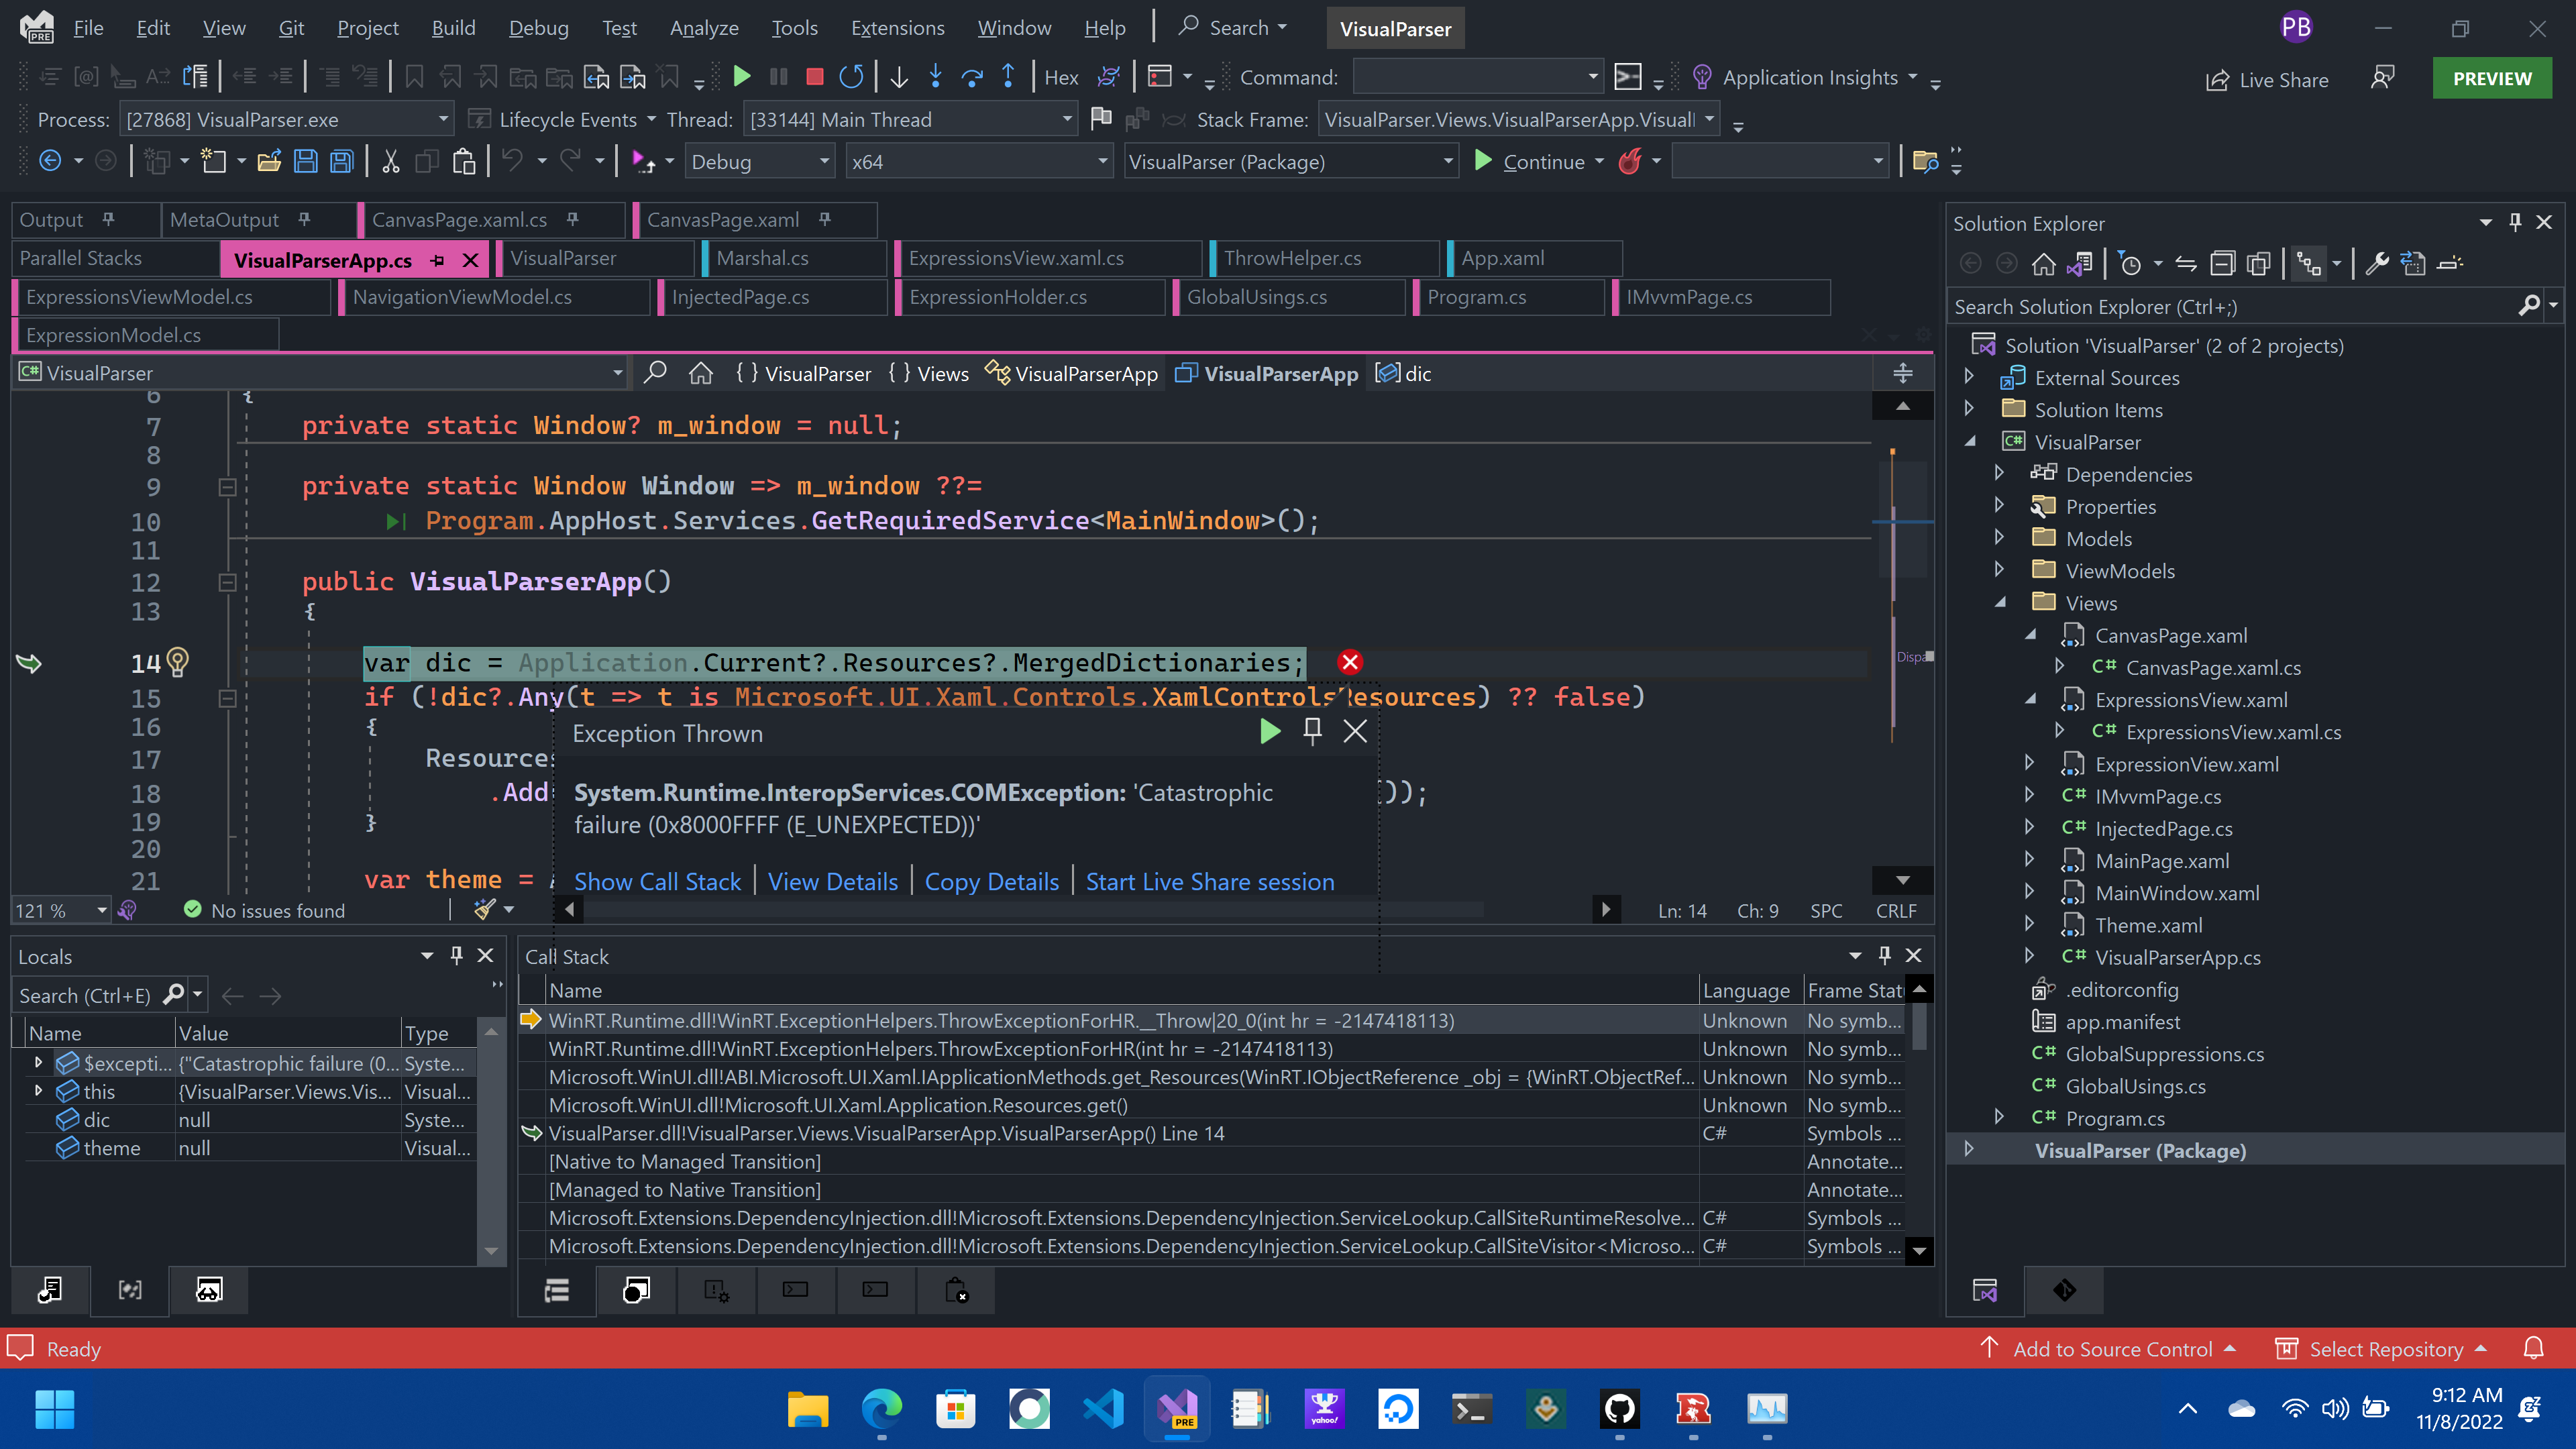Toggle pin on VisualParserApp.cs tab
Screen dimensions: 2576x1449
click(437, 260)
